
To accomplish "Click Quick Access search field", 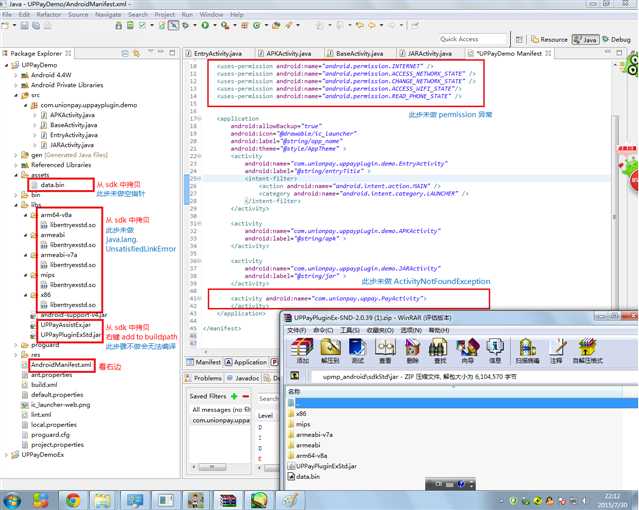I will pyautogui.click(x=472, y=39).
